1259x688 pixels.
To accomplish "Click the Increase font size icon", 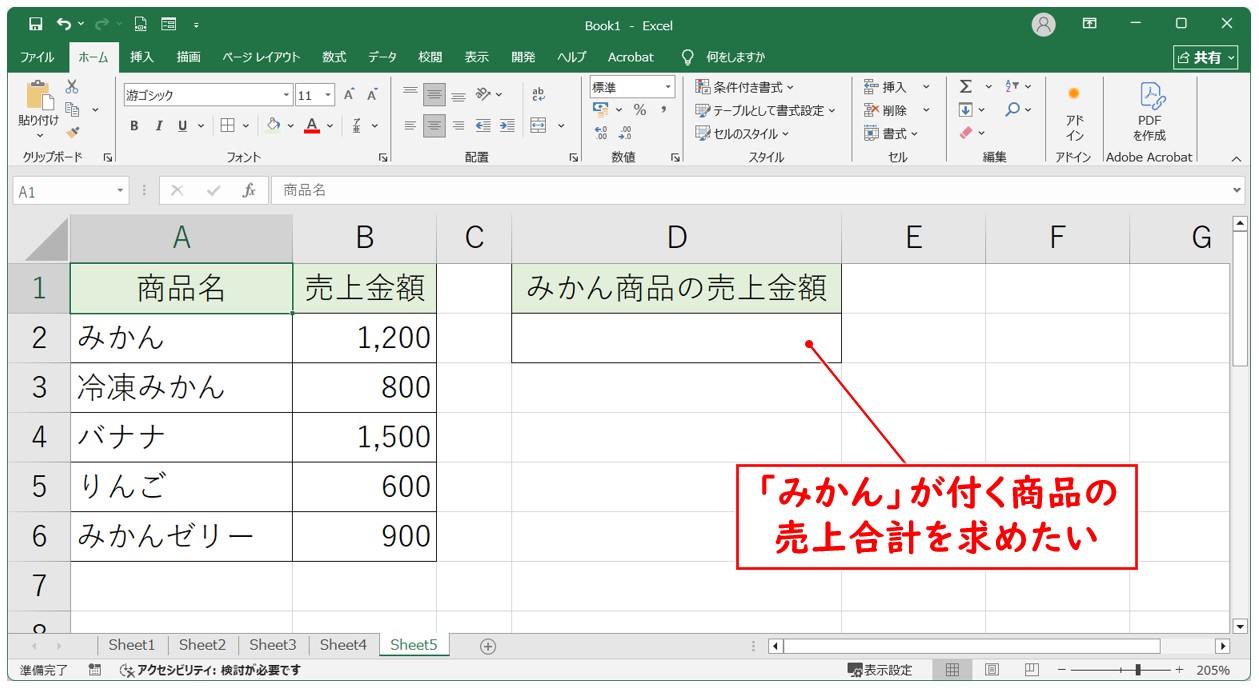I will pos(349,95).
